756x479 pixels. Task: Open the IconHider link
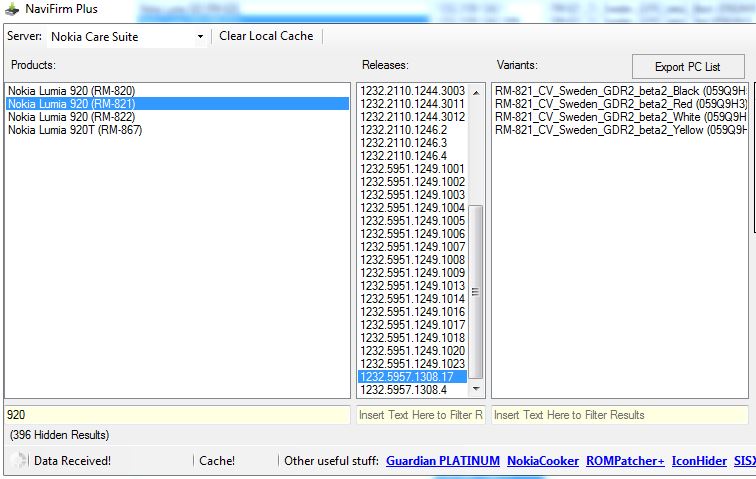[699, 461]
